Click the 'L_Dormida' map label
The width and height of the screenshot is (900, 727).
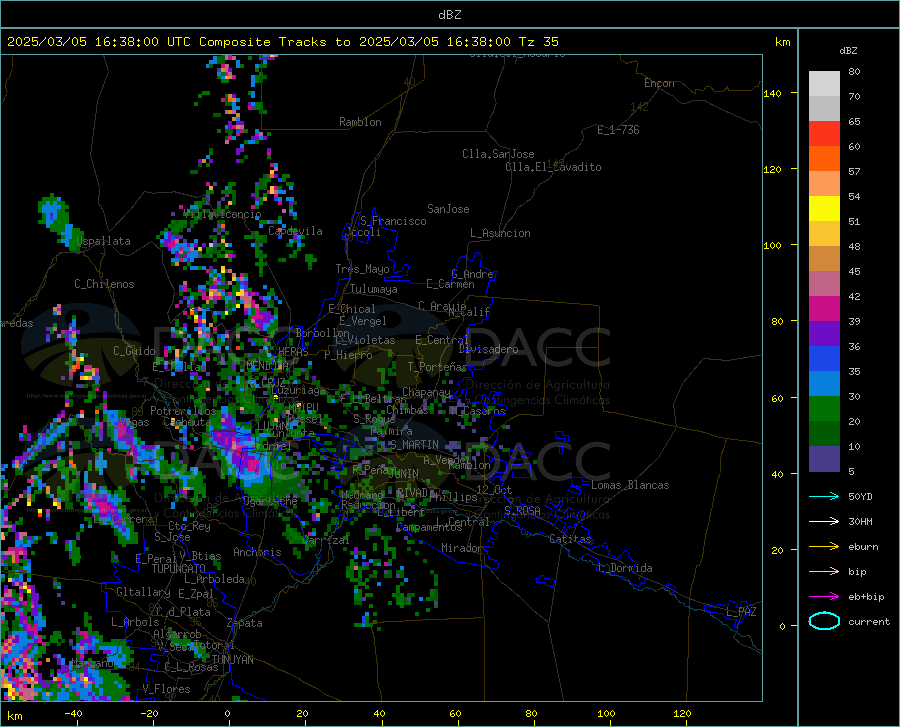(625, 568)
